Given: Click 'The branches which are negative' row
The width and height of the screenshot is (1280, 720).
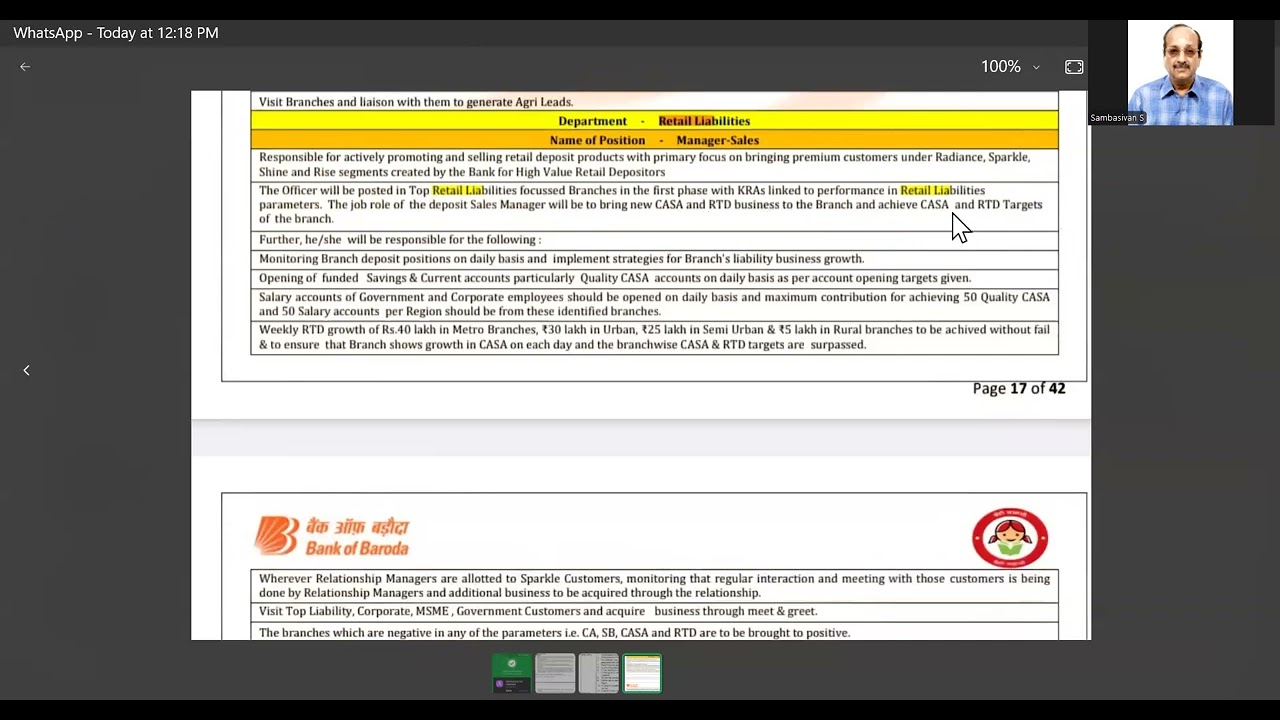Looking at the screenshot, I should pos(654,632).
